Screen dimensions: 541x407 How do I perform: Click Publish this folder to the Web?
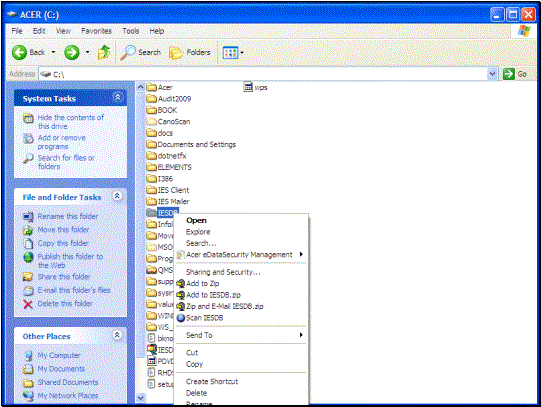click(x=70, y=261)
